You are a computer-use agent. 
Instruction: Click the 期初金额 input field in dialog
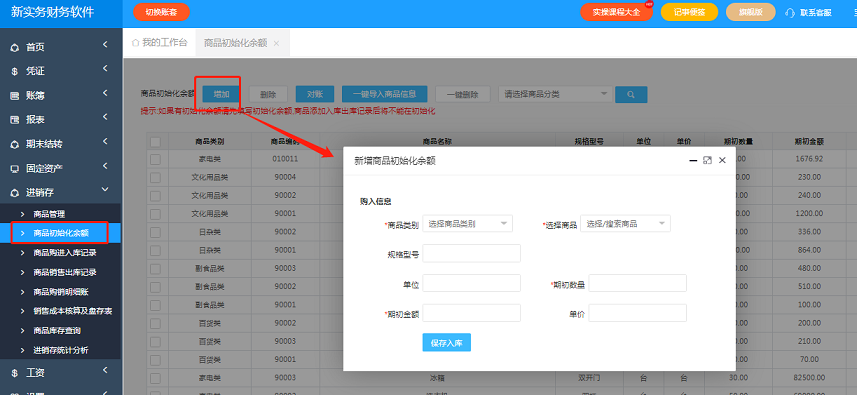472,313
